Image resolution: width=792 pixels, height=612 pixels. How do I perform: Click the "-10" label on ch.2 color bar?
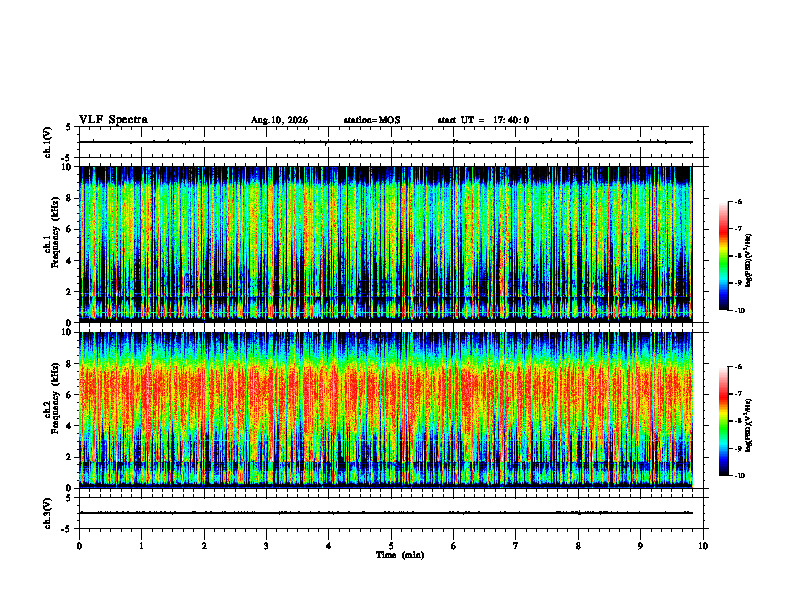click(x=740, y=476)
